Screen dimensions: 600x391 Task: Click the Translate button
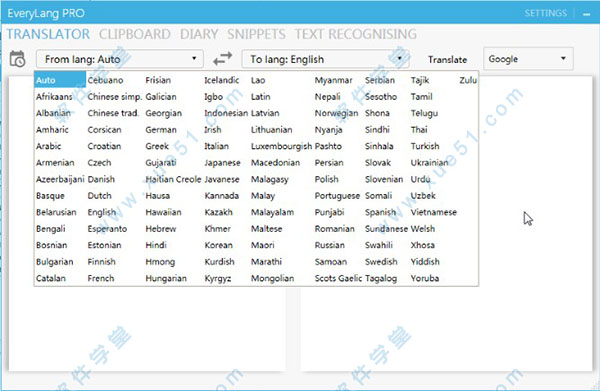click(447, 60)
